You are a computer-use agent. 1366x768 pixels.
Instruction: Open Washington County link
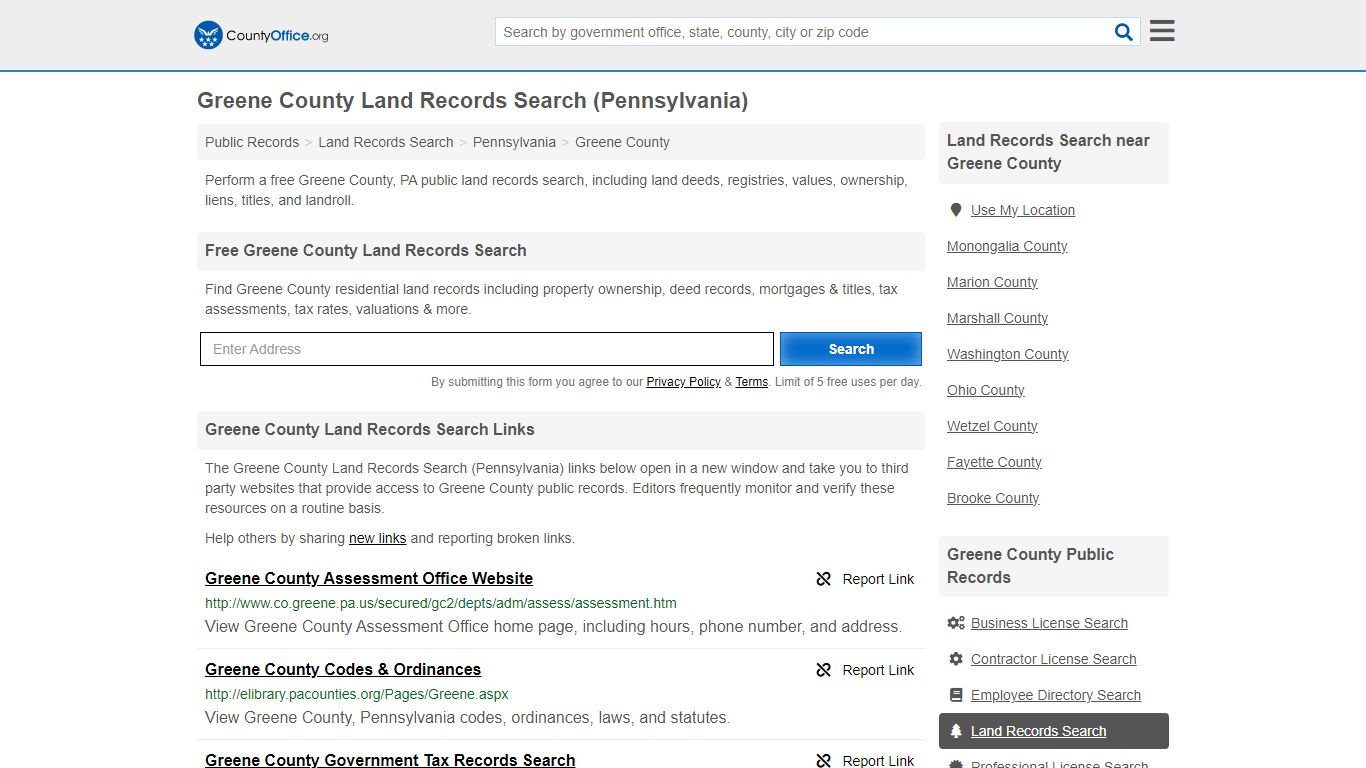pos(1008,354)
